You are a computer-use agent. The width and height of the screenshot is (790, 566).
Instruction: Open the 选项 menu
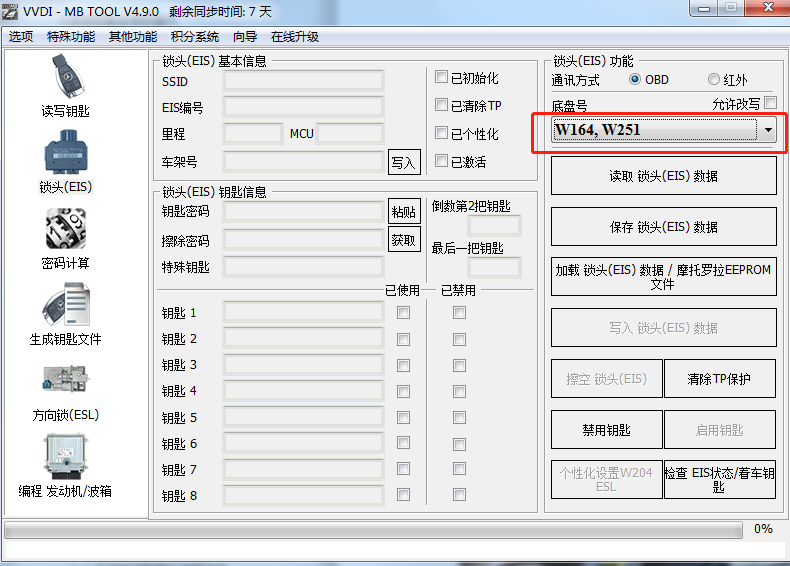(x=21, y=37)
